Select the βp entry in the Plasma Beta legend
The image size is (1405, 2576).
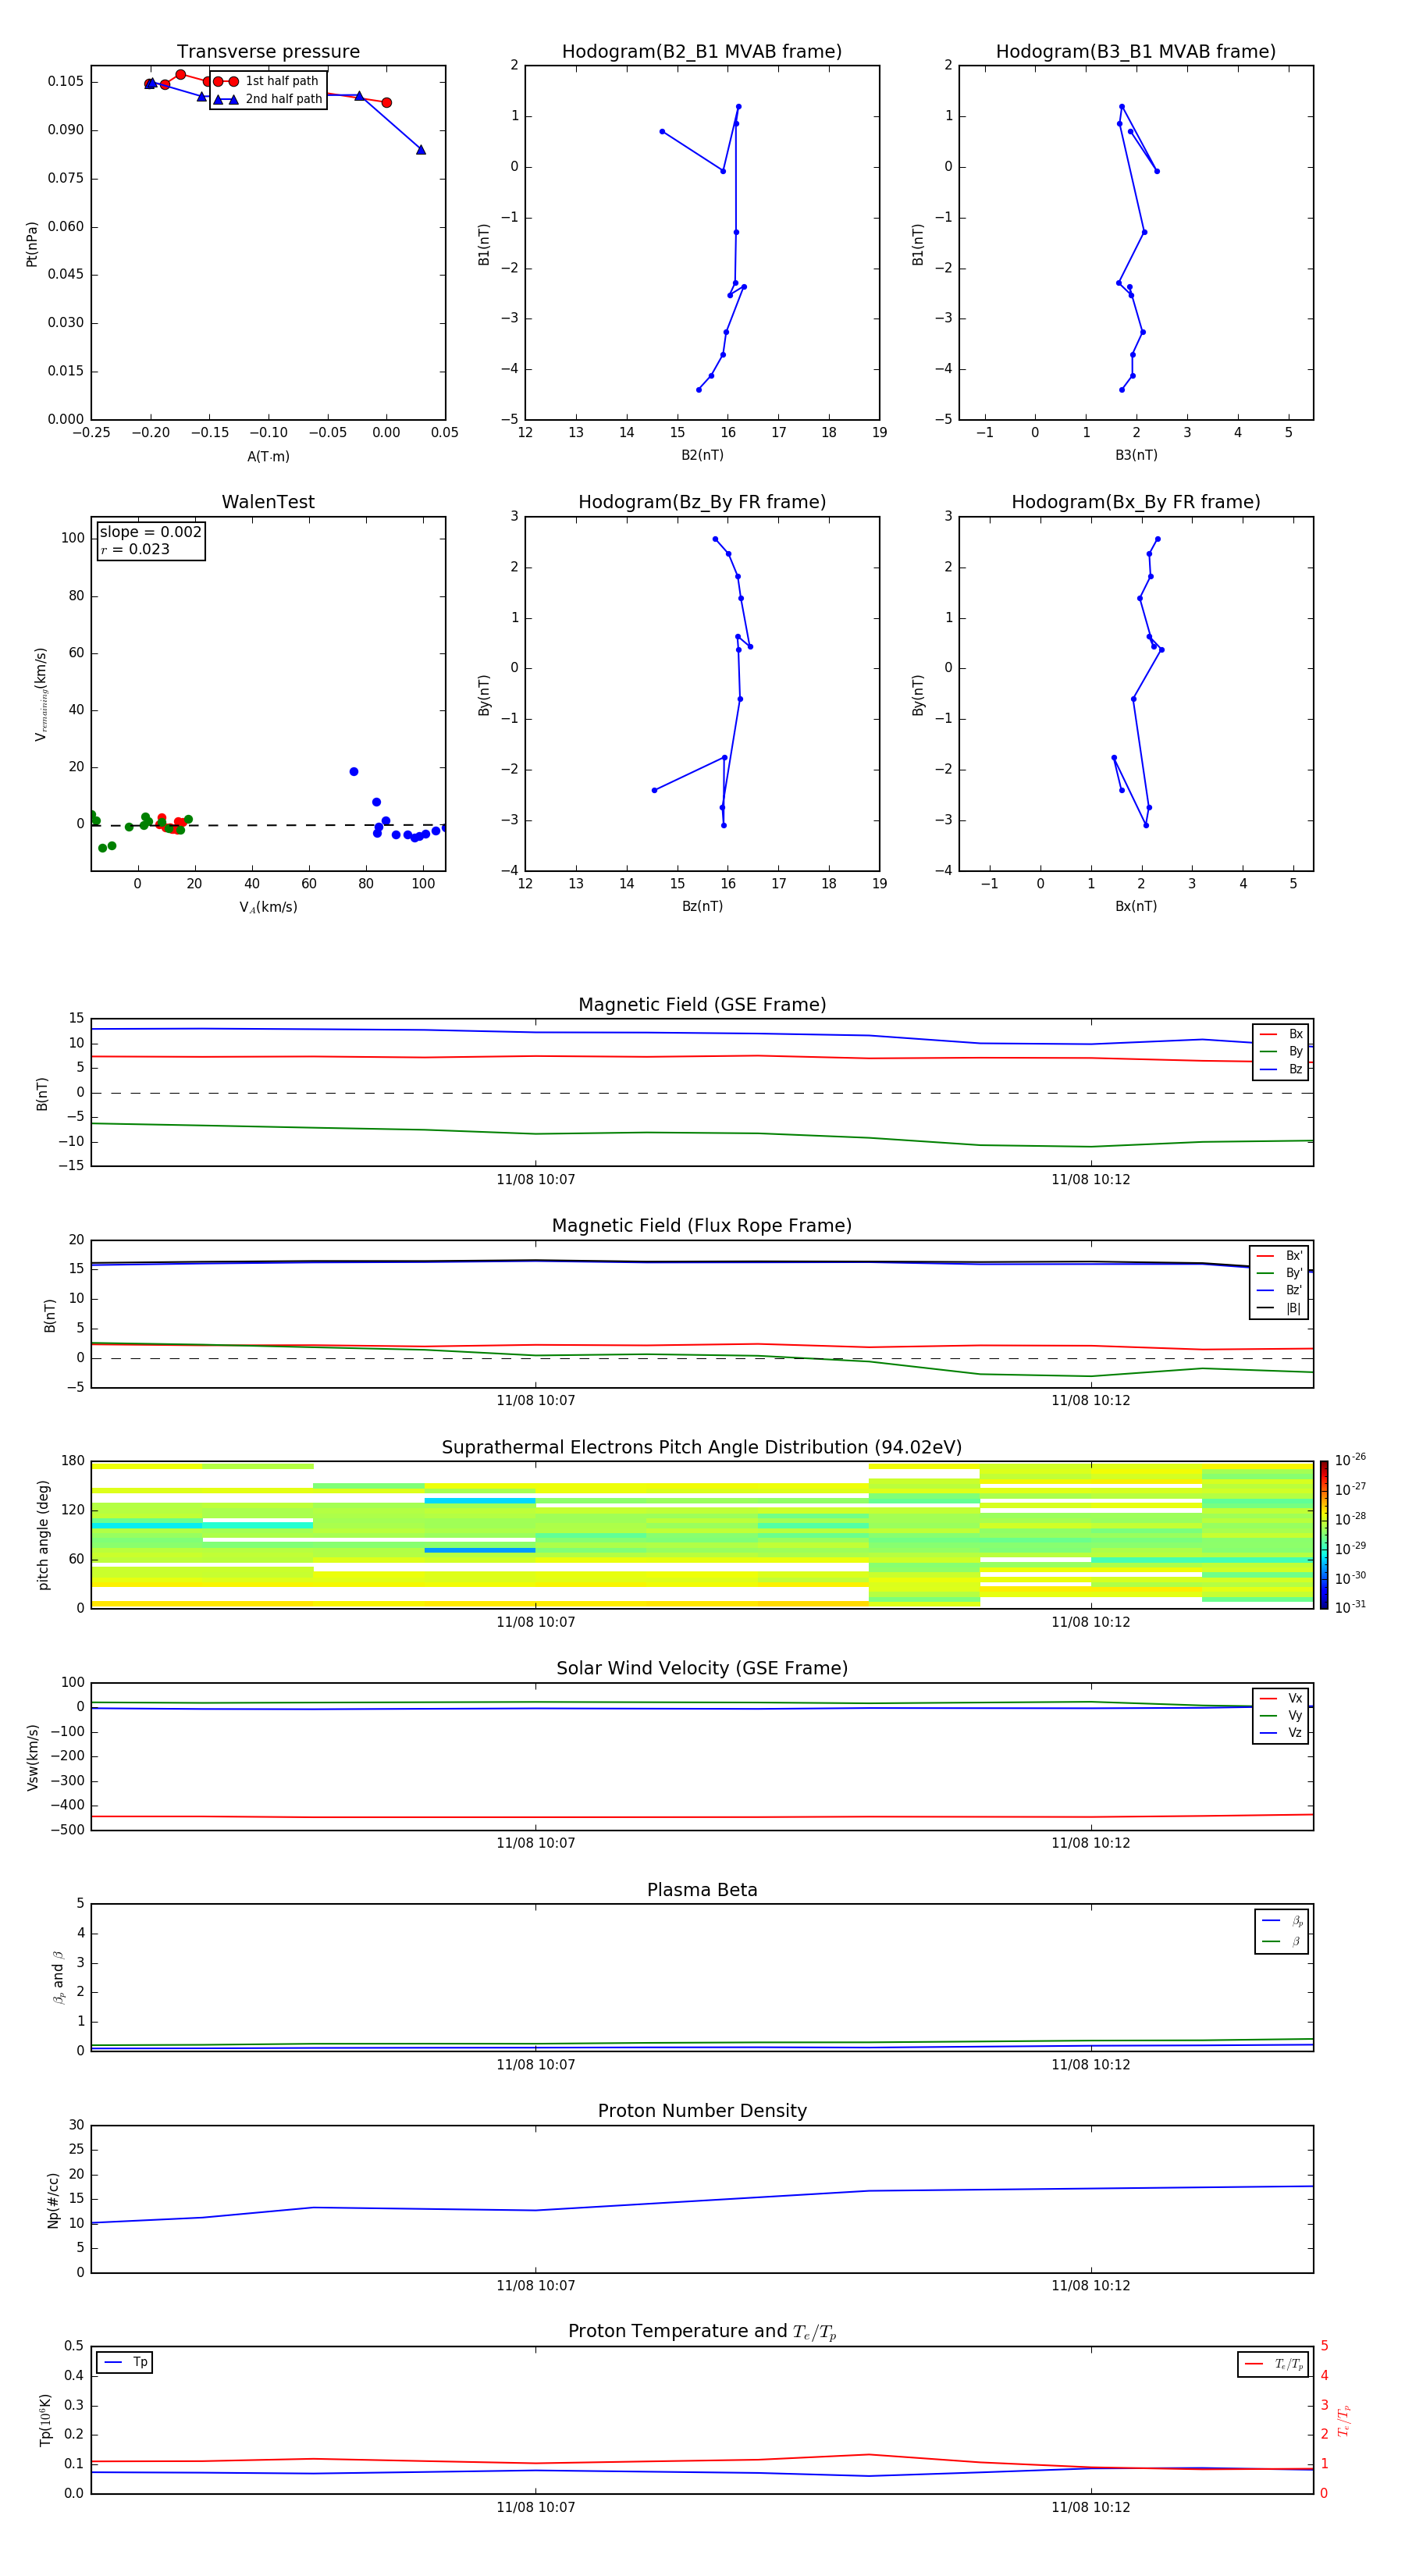[x=1282, y=1921]
